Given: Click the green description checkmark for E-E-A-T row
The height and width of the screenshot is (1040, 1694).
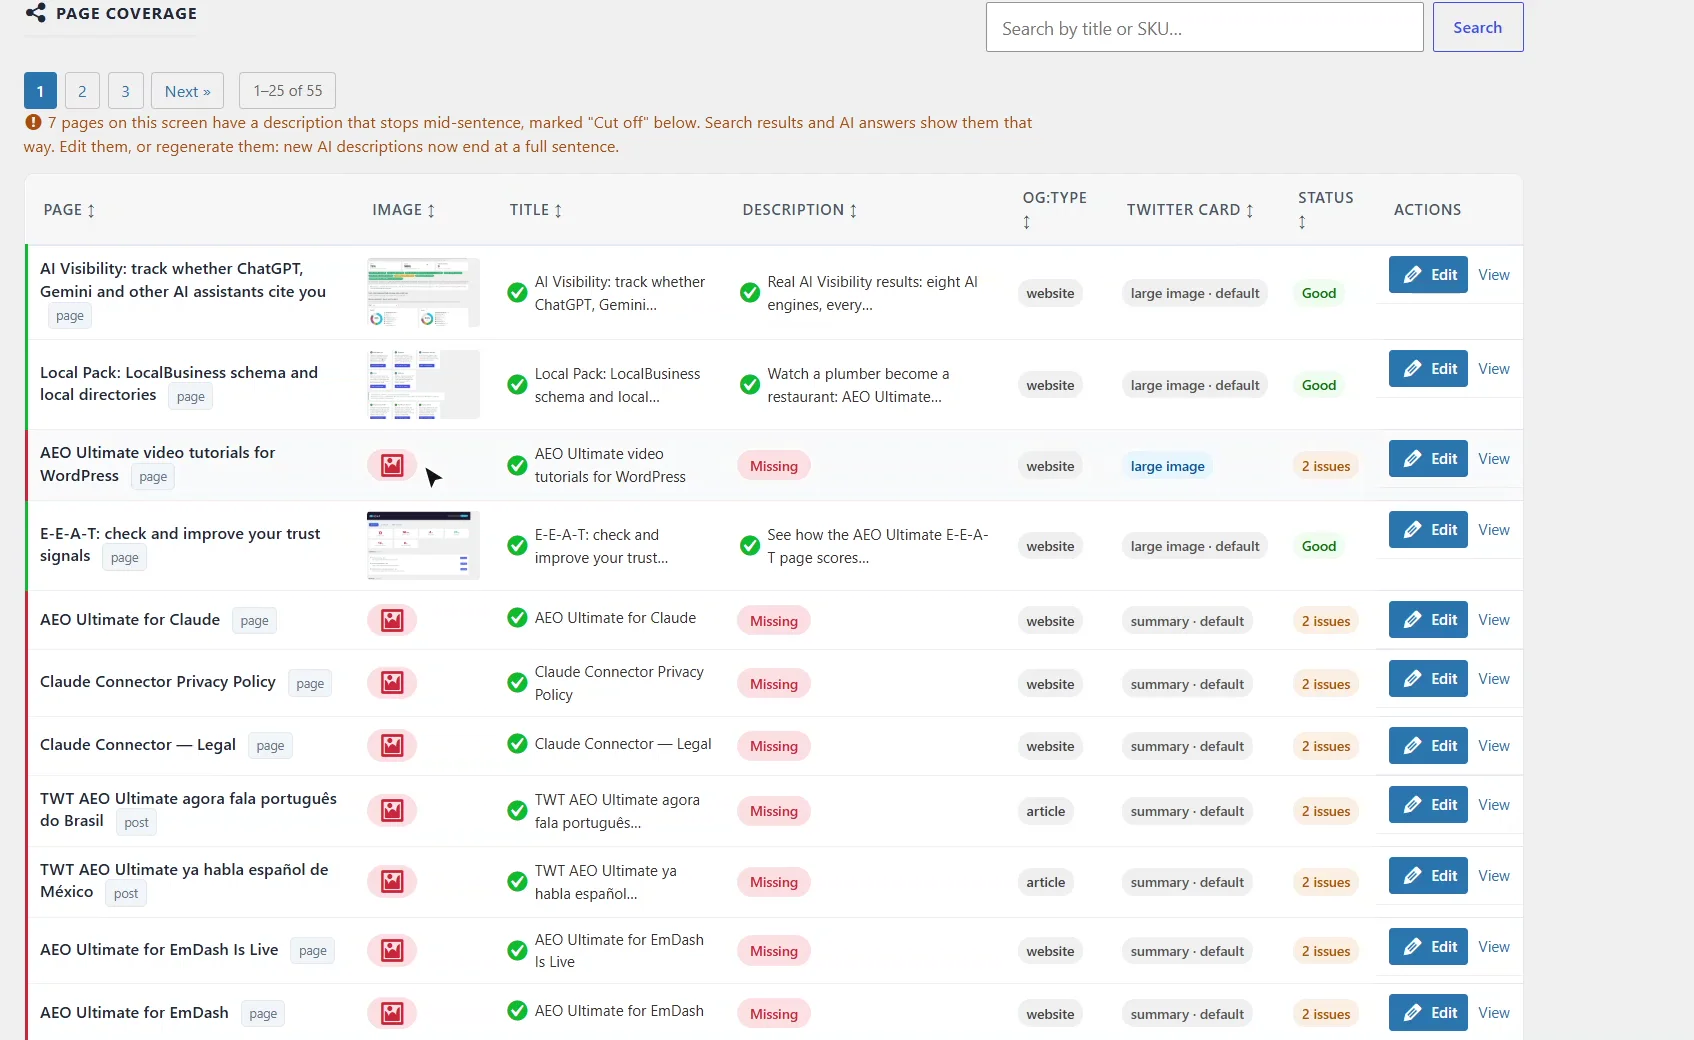Looking at the screenshot, I should (750, 546).
